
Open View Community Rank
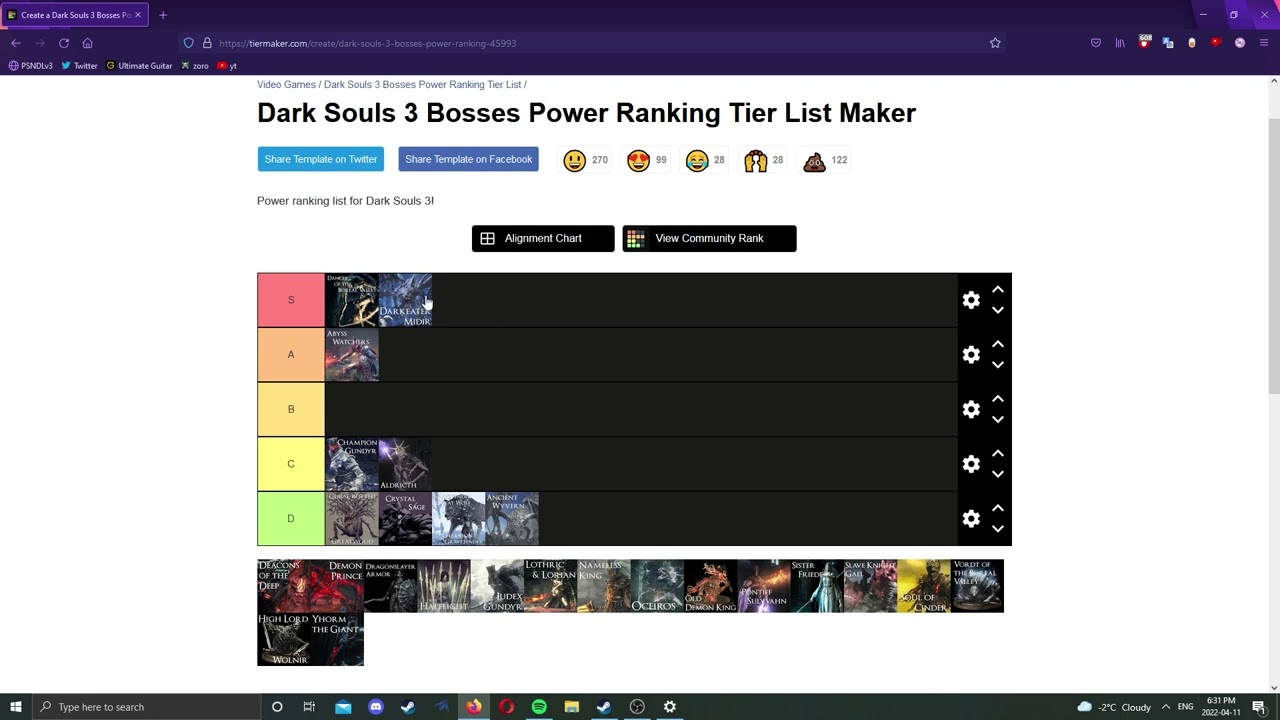[x=709, y=238]
